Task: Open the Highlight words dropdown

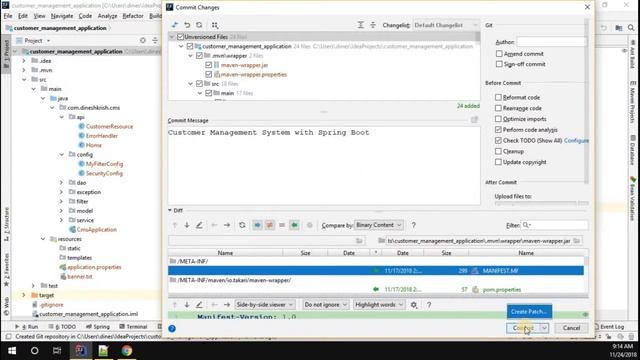Action: pyautogui.click(x=379, y=305)
